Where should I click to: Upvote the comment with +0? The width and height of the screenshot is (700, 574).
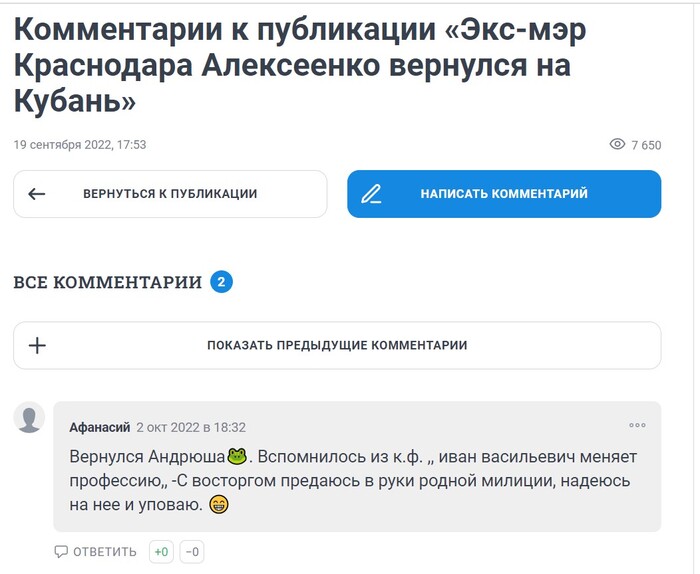click(161, 552)
